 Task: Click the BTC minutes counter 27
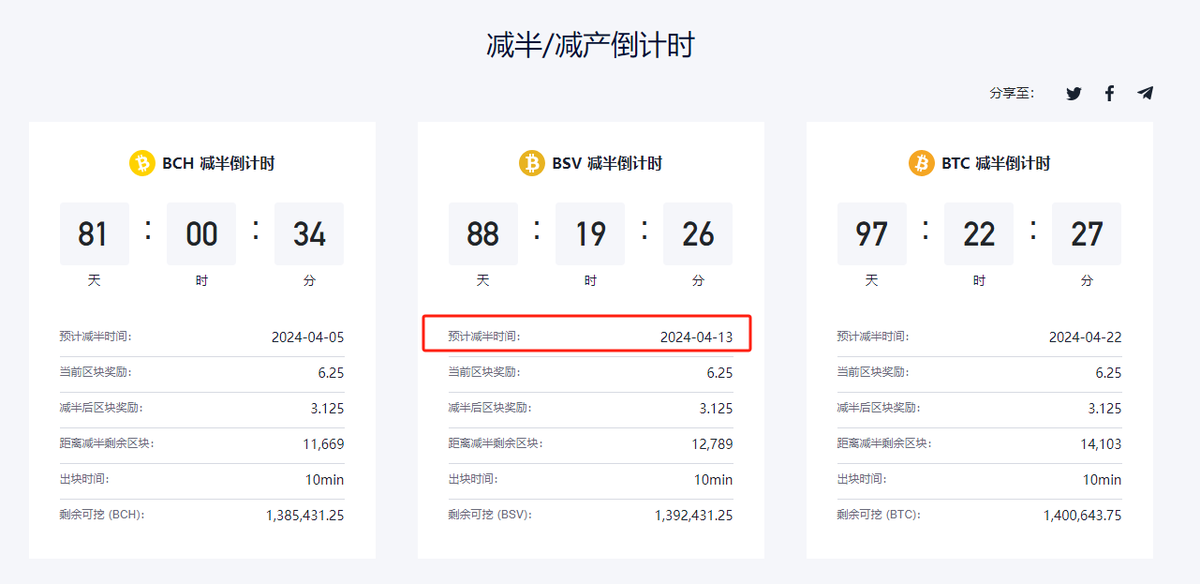1087,234
